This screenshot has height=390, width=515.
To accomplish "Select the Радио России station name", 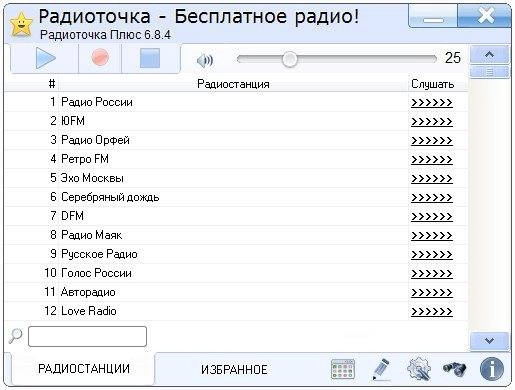I will 97,102.
